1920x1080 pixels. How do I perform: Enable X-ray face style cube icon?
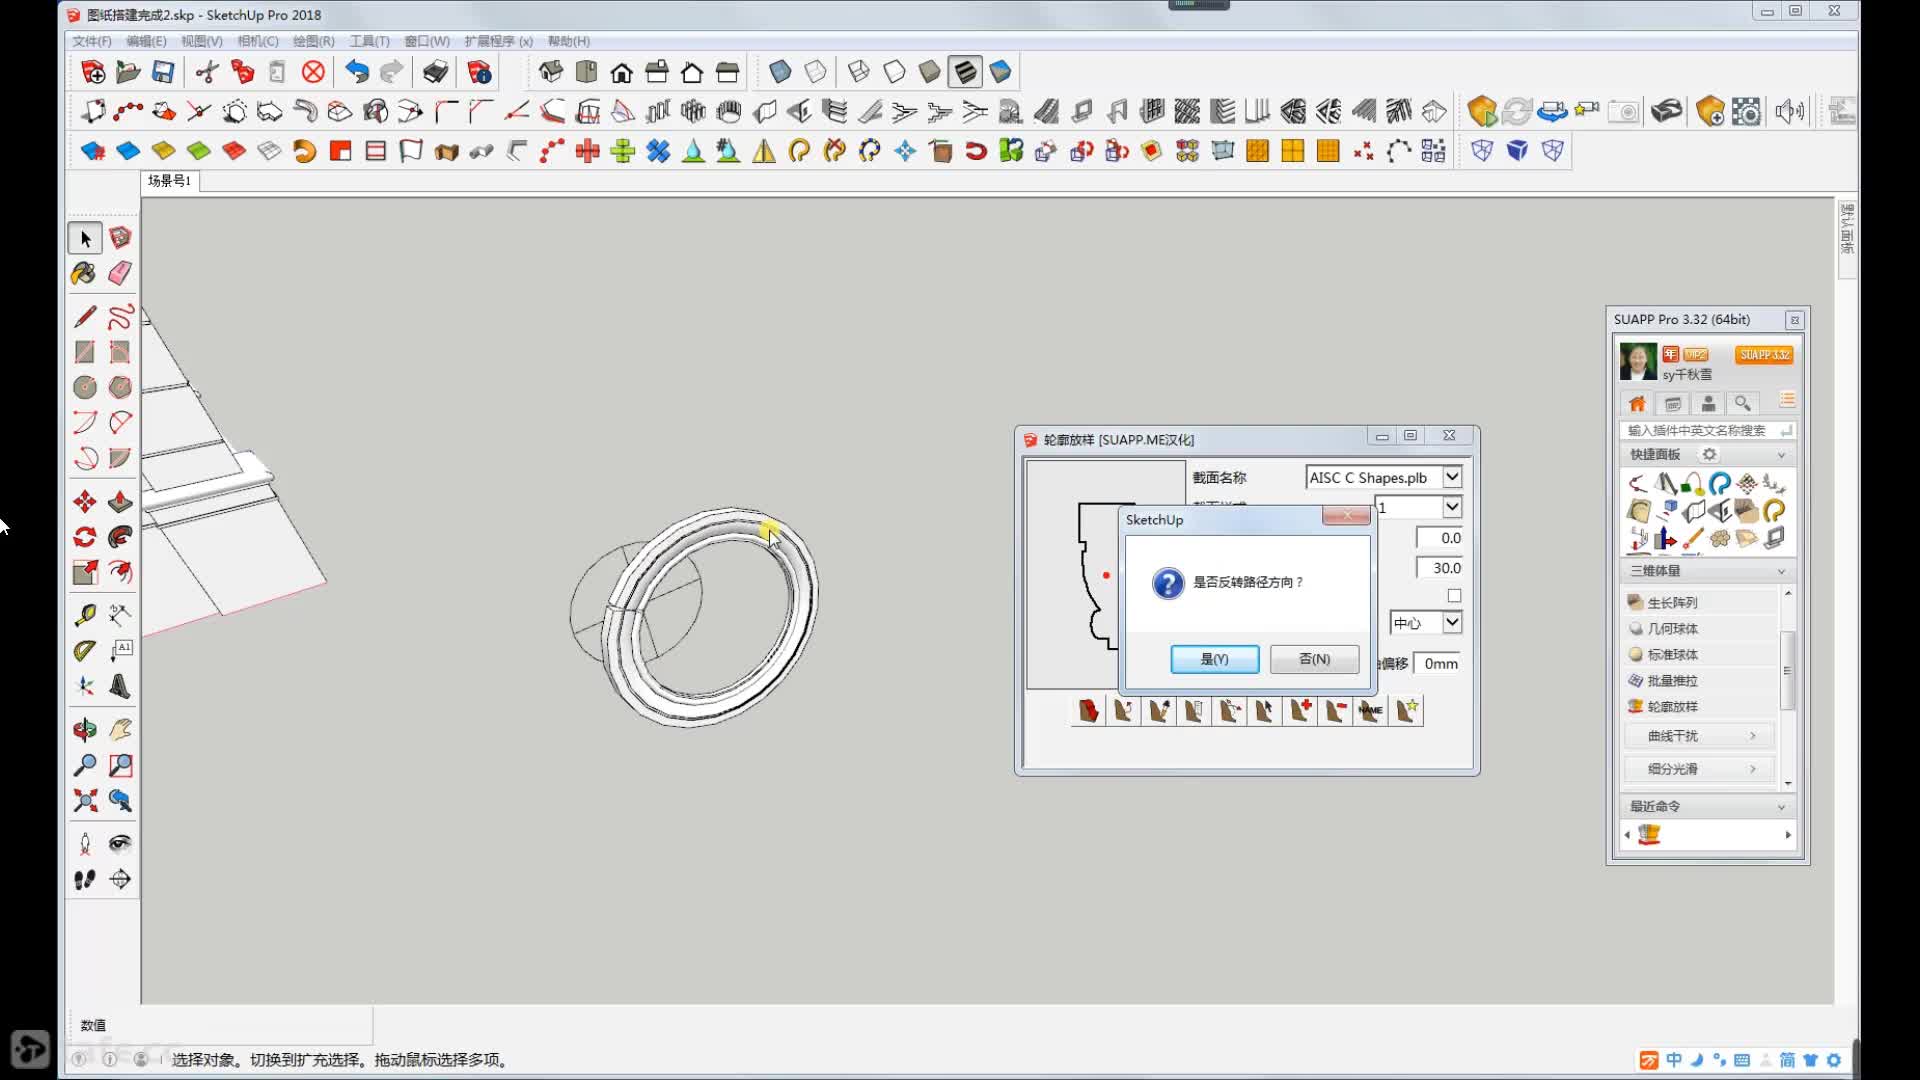coord(780,72)
